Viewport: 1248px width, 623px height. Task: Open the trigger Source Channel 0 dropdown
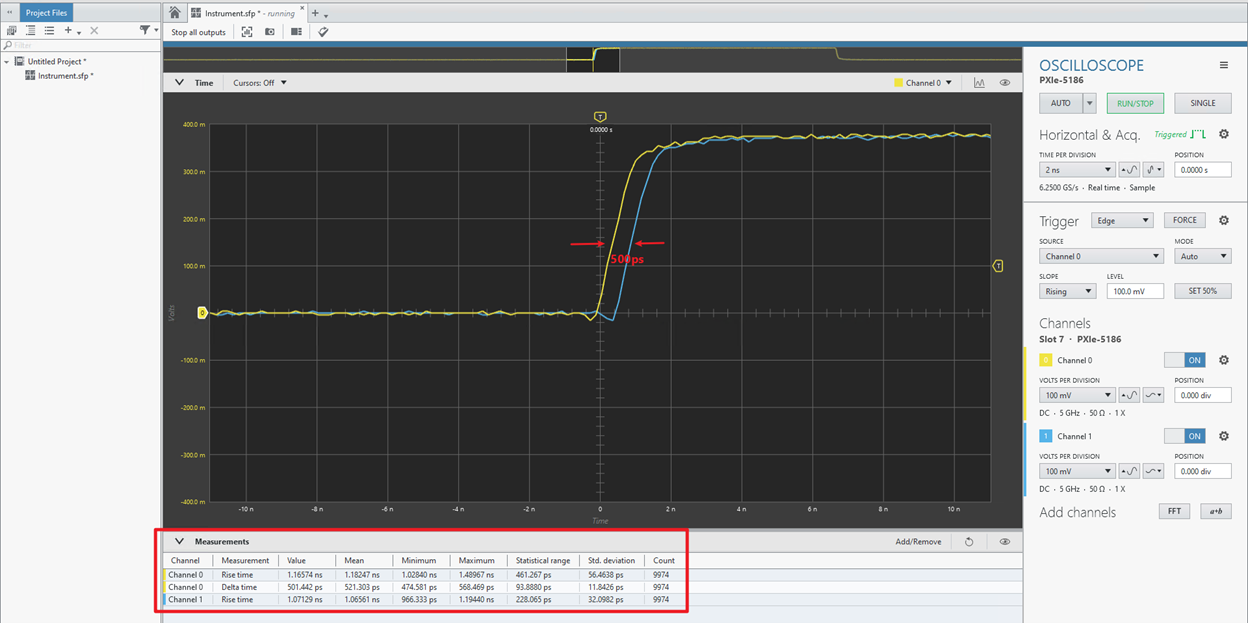pos(1102,256)
